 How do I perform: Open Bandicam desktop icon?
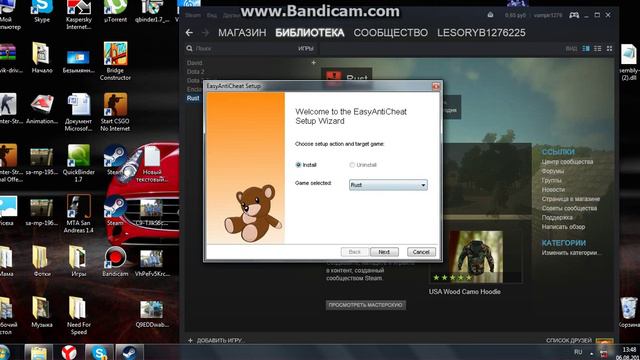[x=115, y=262]
